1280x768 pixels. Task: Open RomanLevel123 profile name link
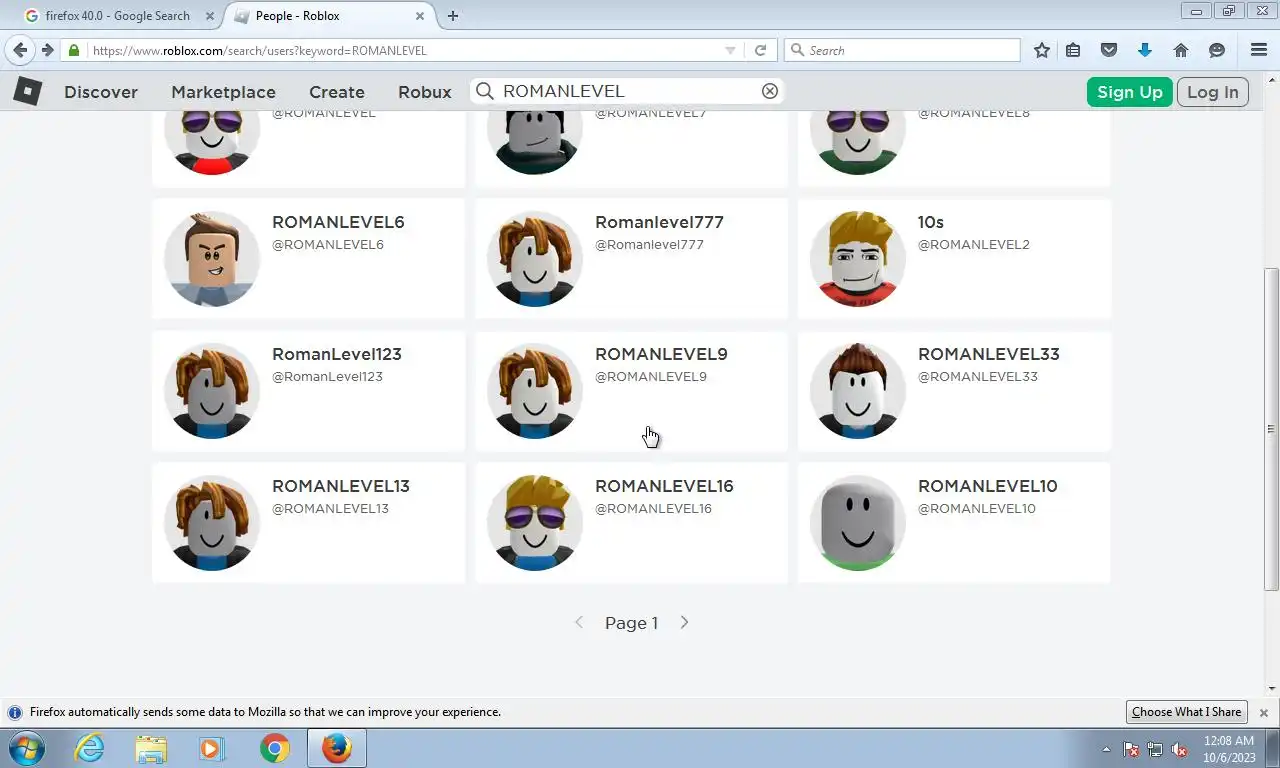coord(337,354)
